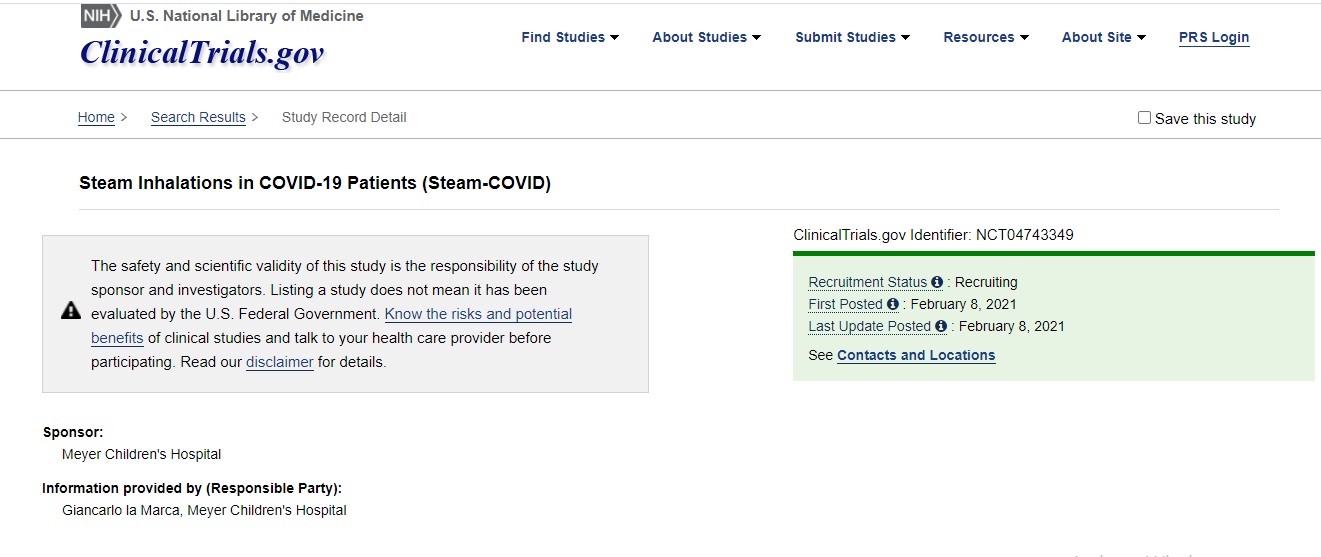This screenshot has width=1321, height=557.
Task: Click the NIH logo badge
Action: point(101,15)
